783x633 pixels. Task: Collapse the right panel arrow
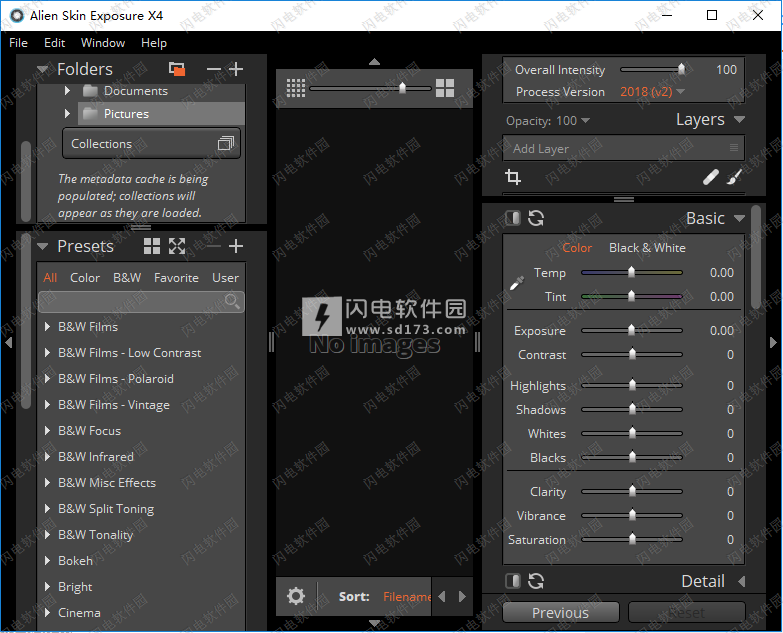point(774,343)
